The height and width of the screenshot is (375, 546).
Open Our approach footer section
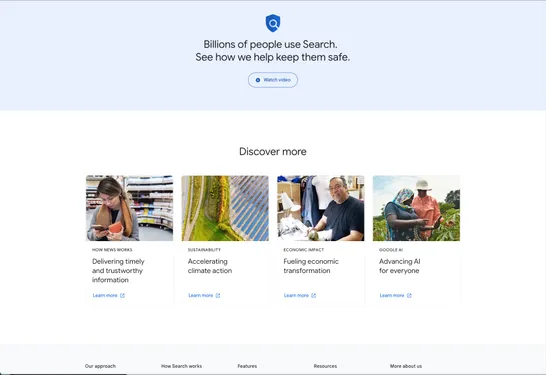(x=100, y=366)
